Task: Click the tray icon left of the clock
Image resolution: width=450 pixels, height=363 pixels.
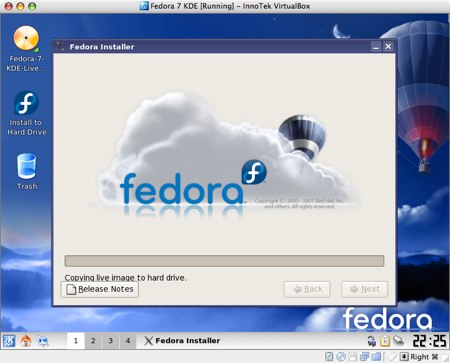Action: click(x=398, y=341)
